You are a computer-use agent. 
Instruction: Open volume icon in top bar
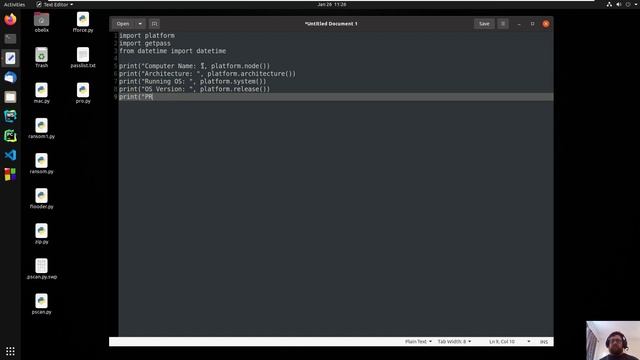618,4
